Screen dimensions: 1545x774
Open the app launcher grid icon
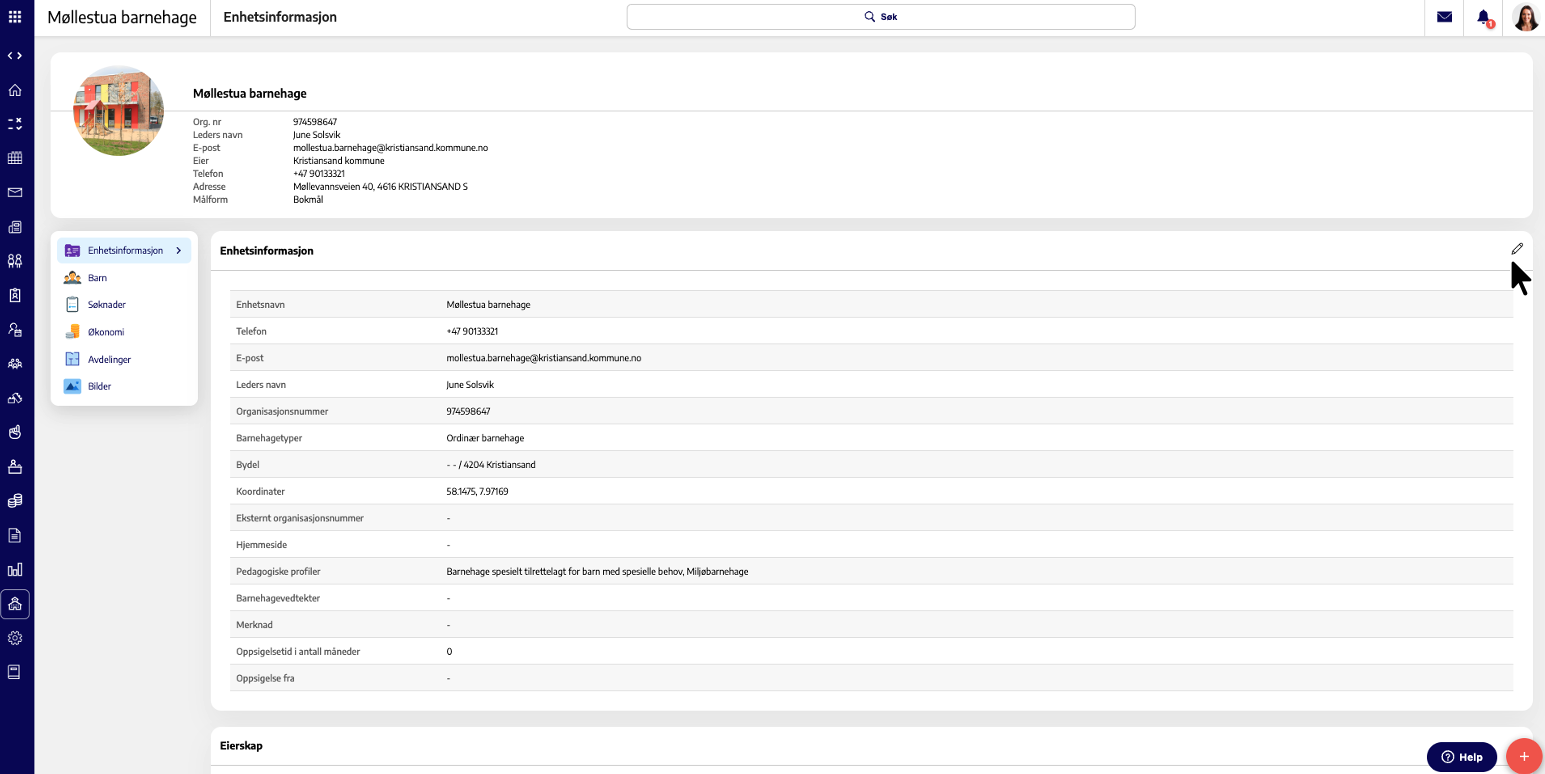[x=15, y=17]
